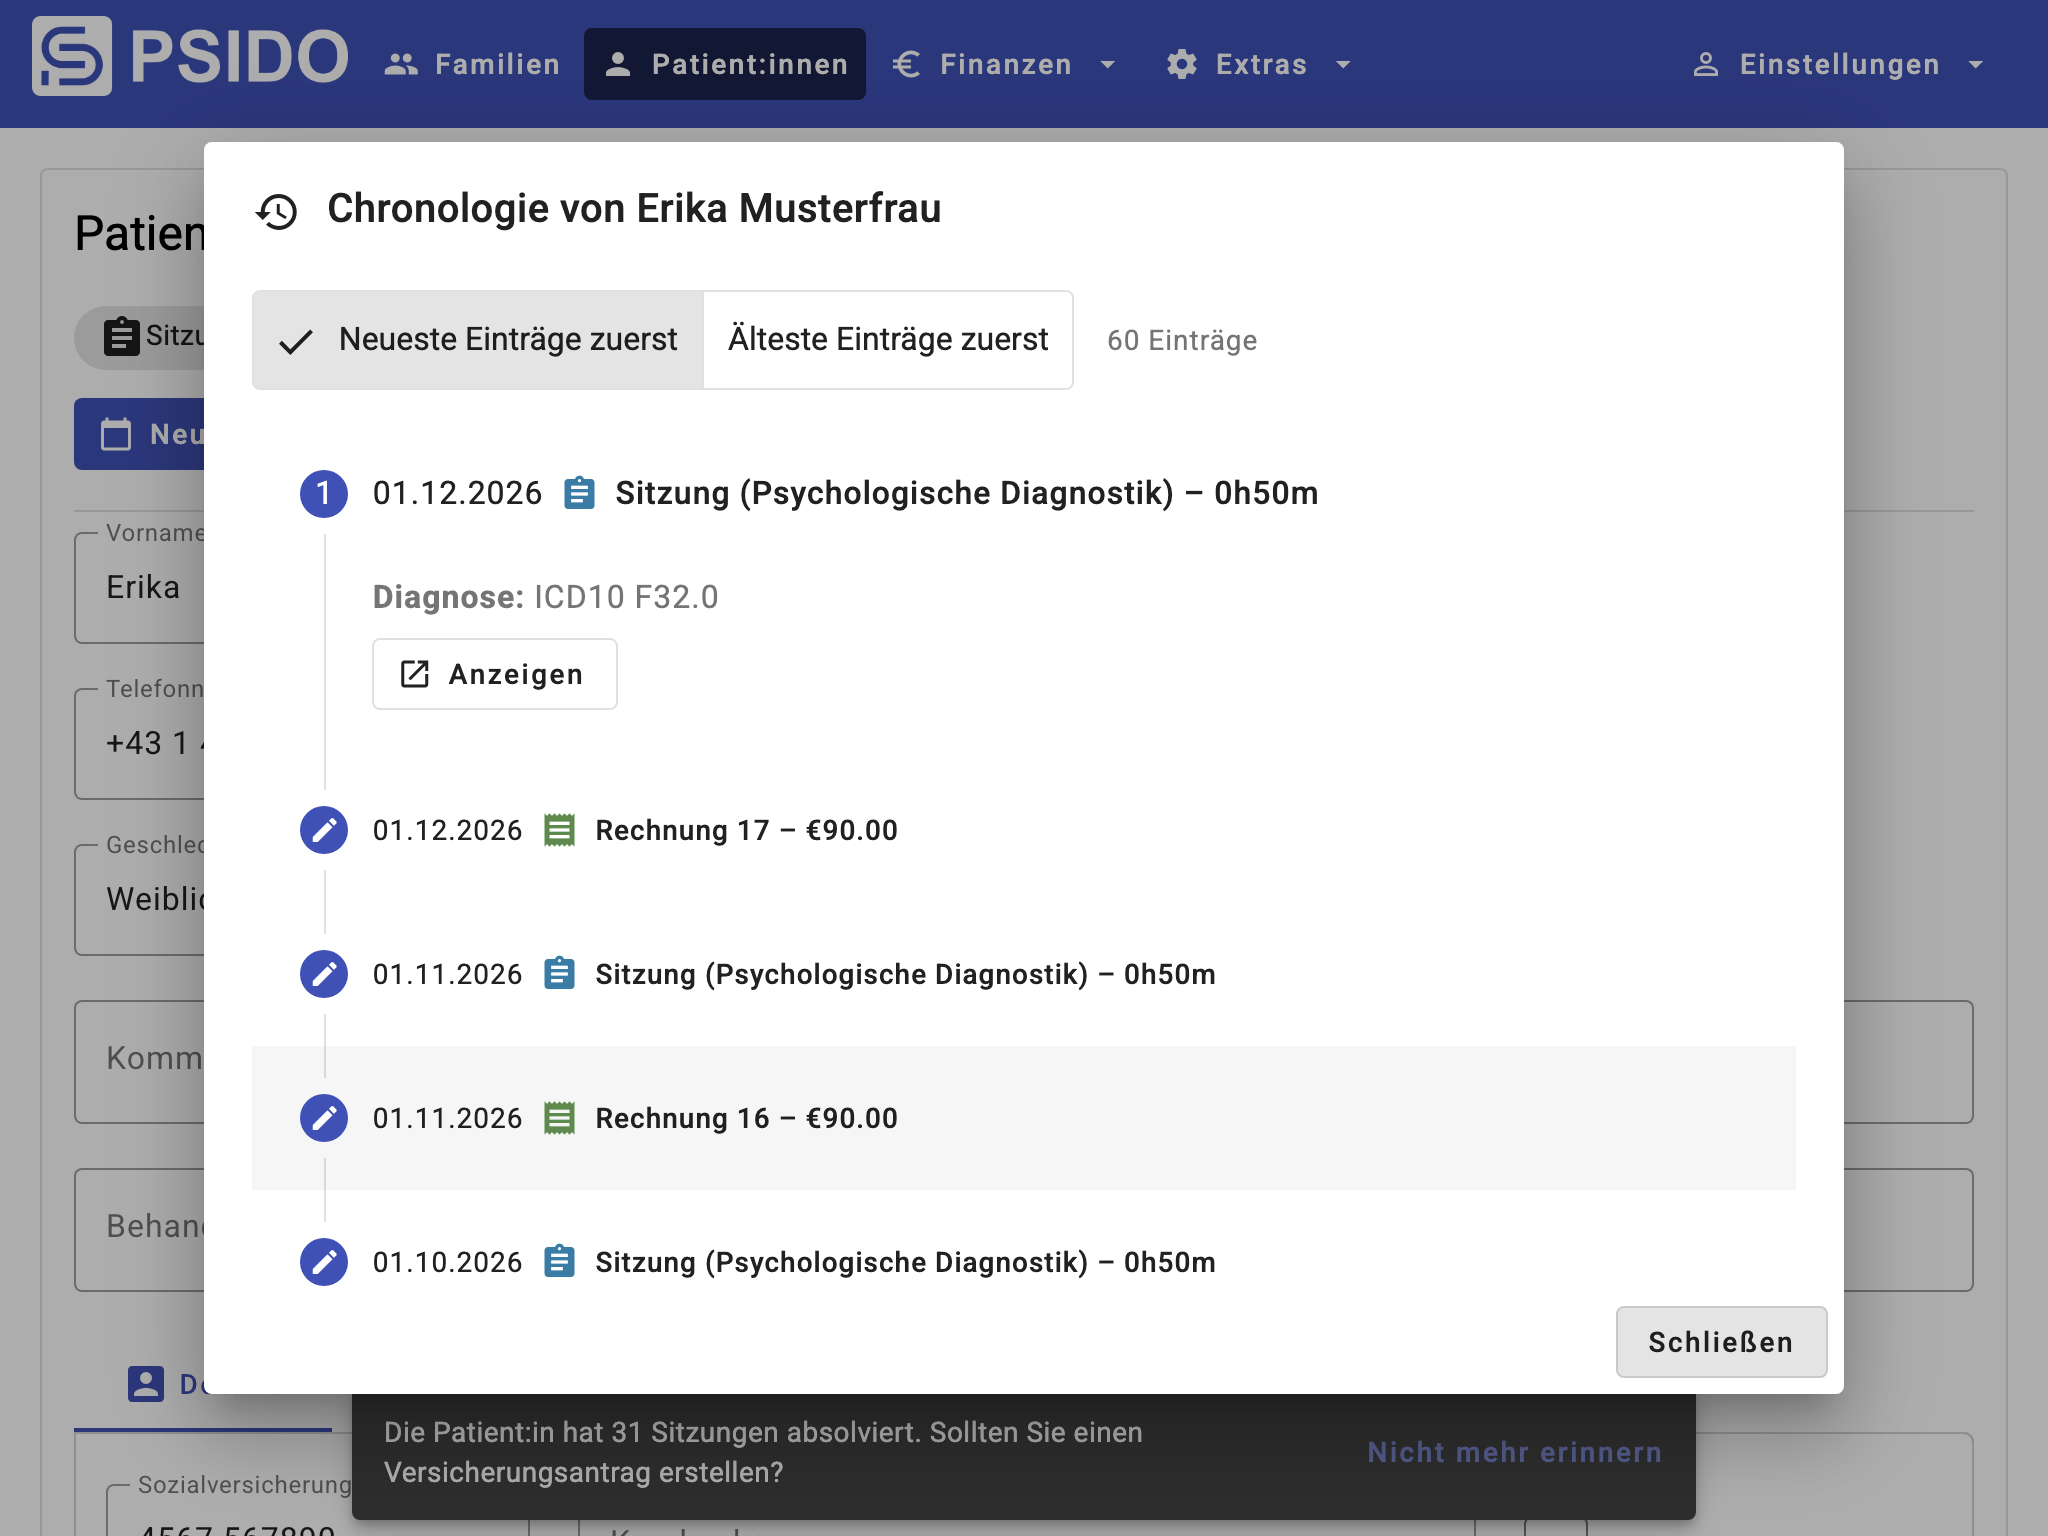Click clipboard icon of the 01.11.2026 Sitzung
The image size is (2048, 1536).
559,973
